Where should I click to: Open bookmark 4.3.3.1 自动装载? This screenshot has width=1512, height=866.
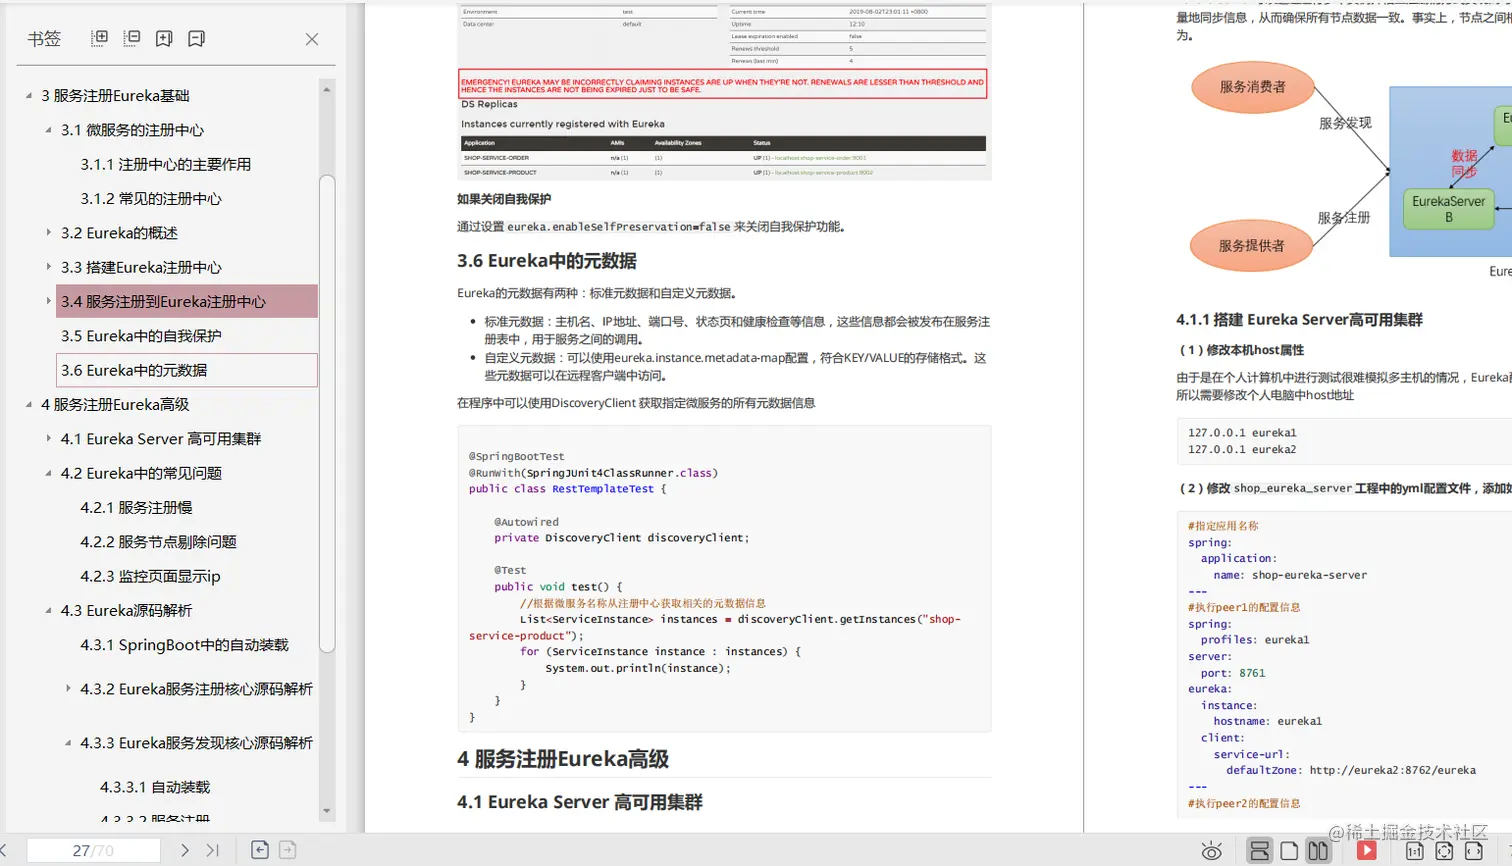(x=155, y=787)
